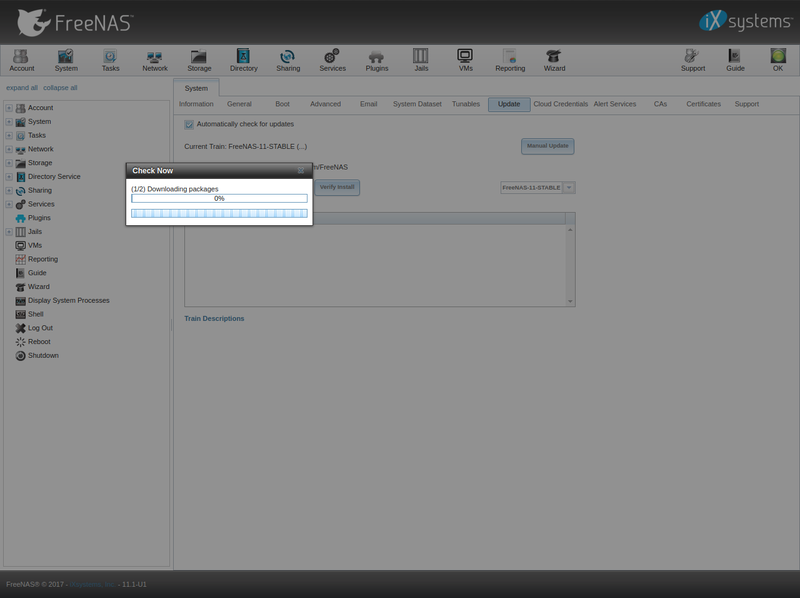Switch to the Boot tab
800x598 pixels.
pyautogui.click(x=282, y=104)
